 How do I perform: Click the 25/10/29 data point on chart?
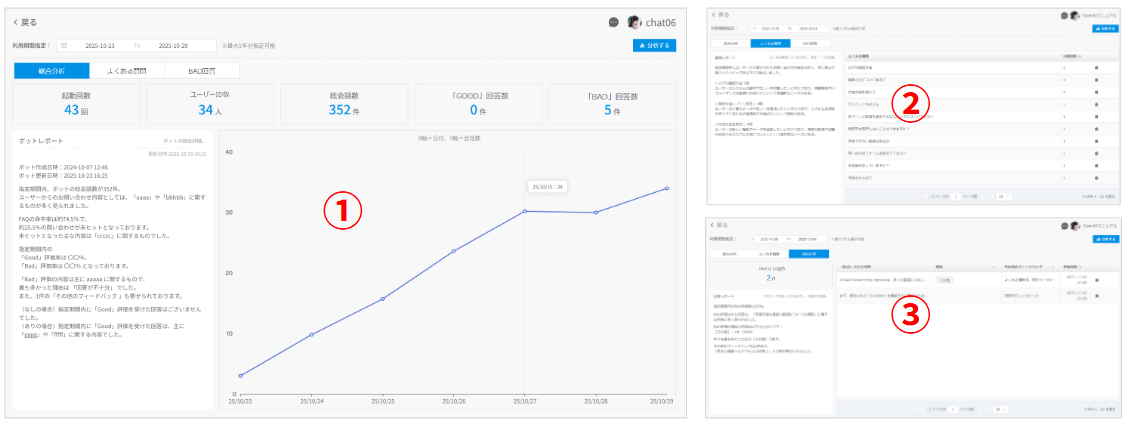click(667, 188)
